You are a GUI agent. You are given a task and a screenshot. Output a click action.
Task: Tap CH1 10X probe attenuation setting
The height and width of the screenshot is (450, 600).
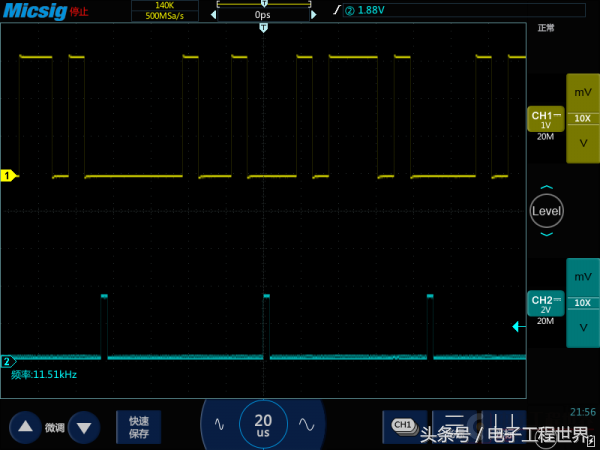583,119
